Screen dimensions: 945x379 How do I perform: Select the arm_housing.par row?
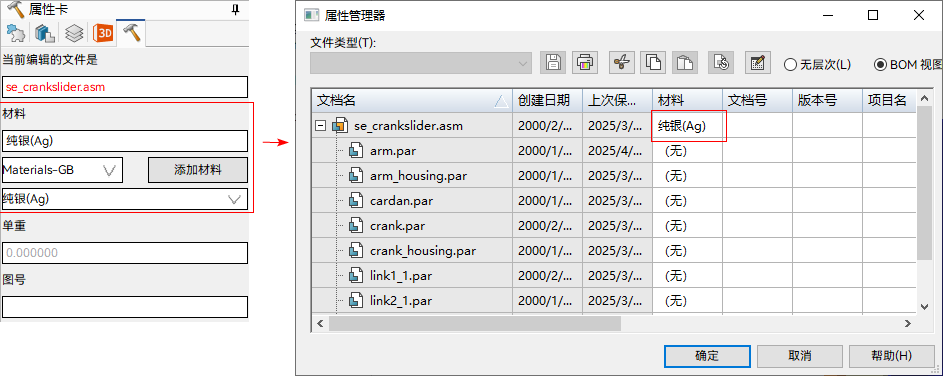point(614,176)
